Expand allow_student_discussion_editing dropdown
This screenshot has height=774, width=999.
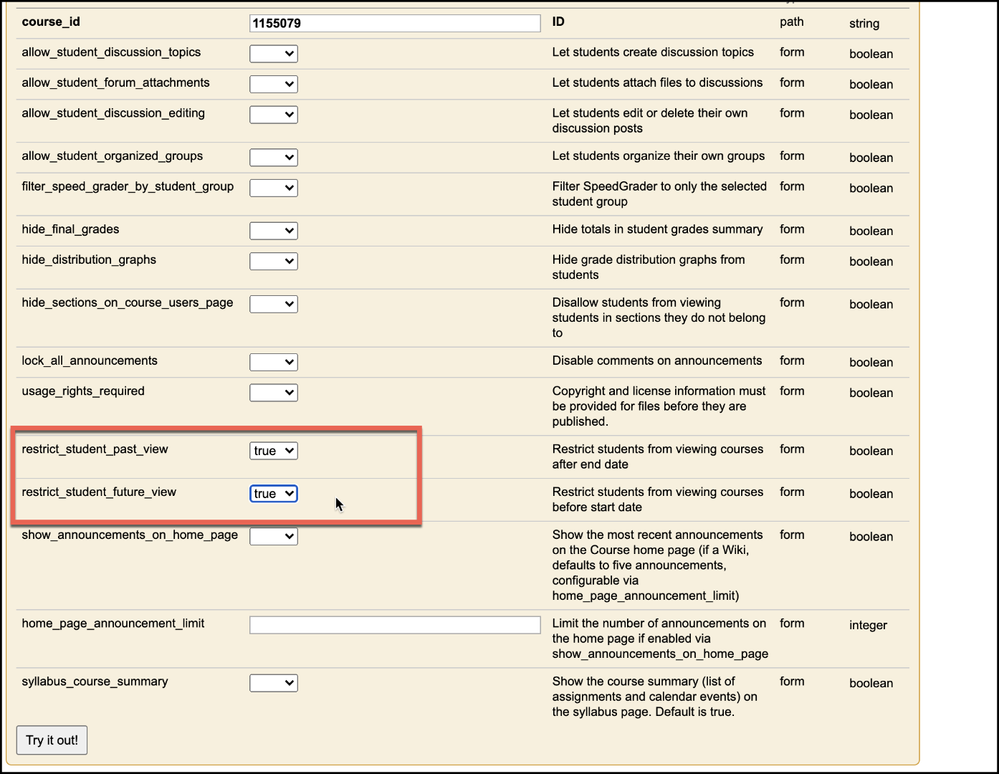[x=273, y=115]
